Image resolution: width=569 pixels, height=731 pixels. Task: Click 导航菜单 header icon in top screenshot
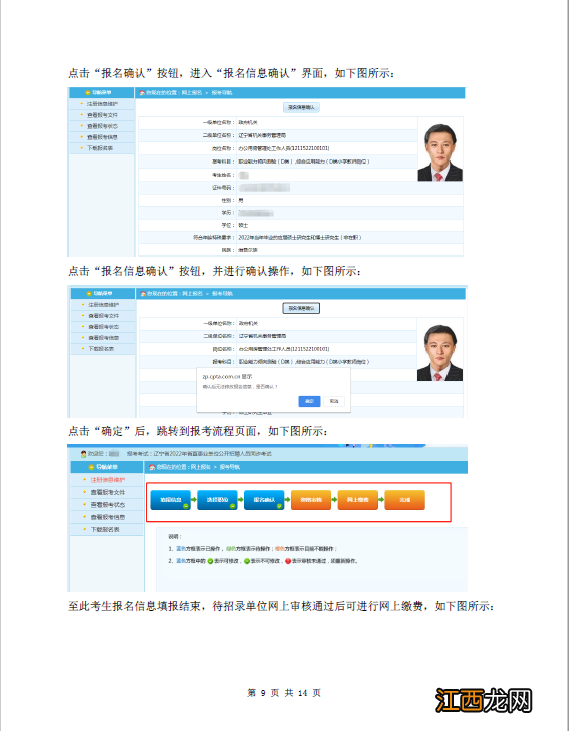coord(88,93)
